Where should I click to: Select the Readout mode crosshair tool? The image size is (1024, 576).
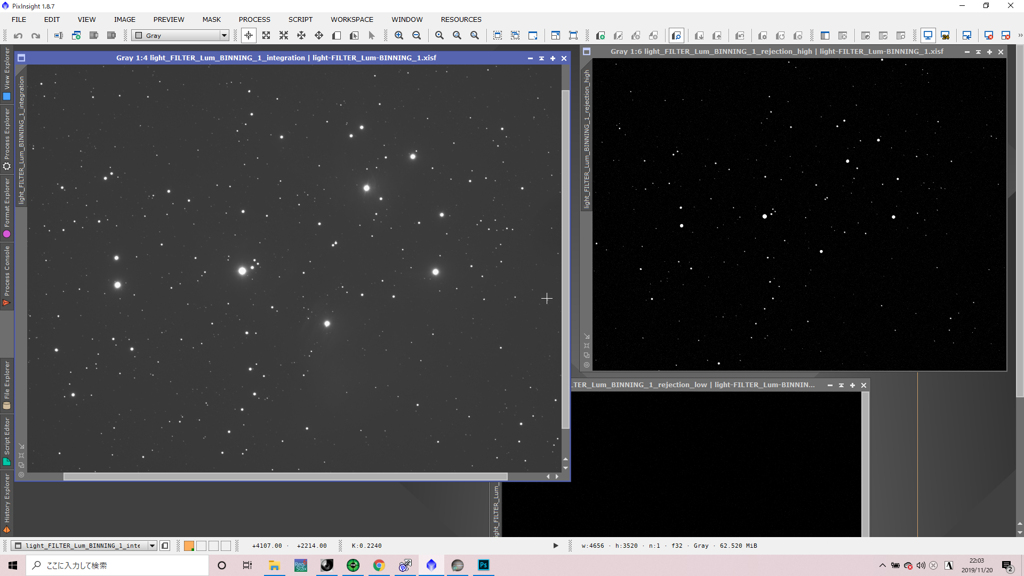tap(248, 36)
